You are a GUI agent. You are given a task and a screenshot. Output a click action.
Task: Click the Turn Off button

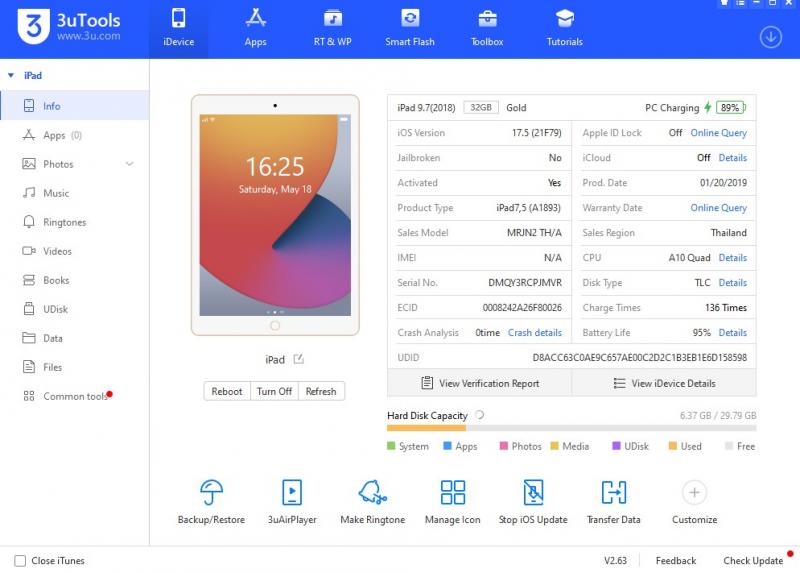[274, 391]
